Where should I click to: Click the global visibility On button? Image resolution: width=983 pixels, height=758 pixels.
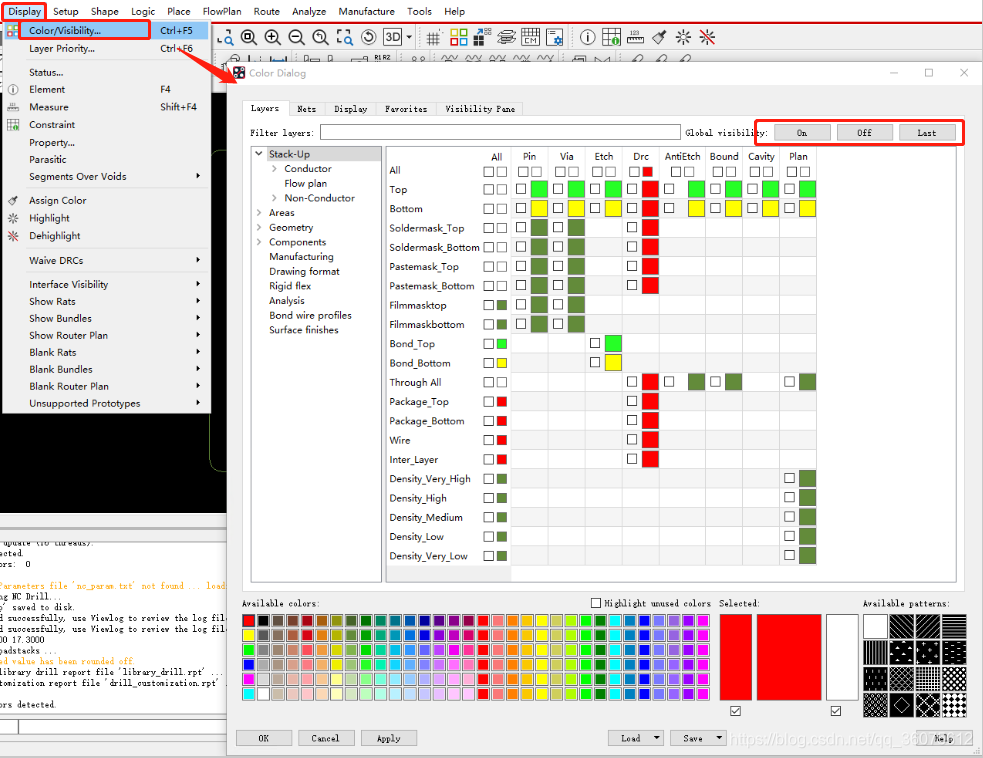click(x=802, y=133)
